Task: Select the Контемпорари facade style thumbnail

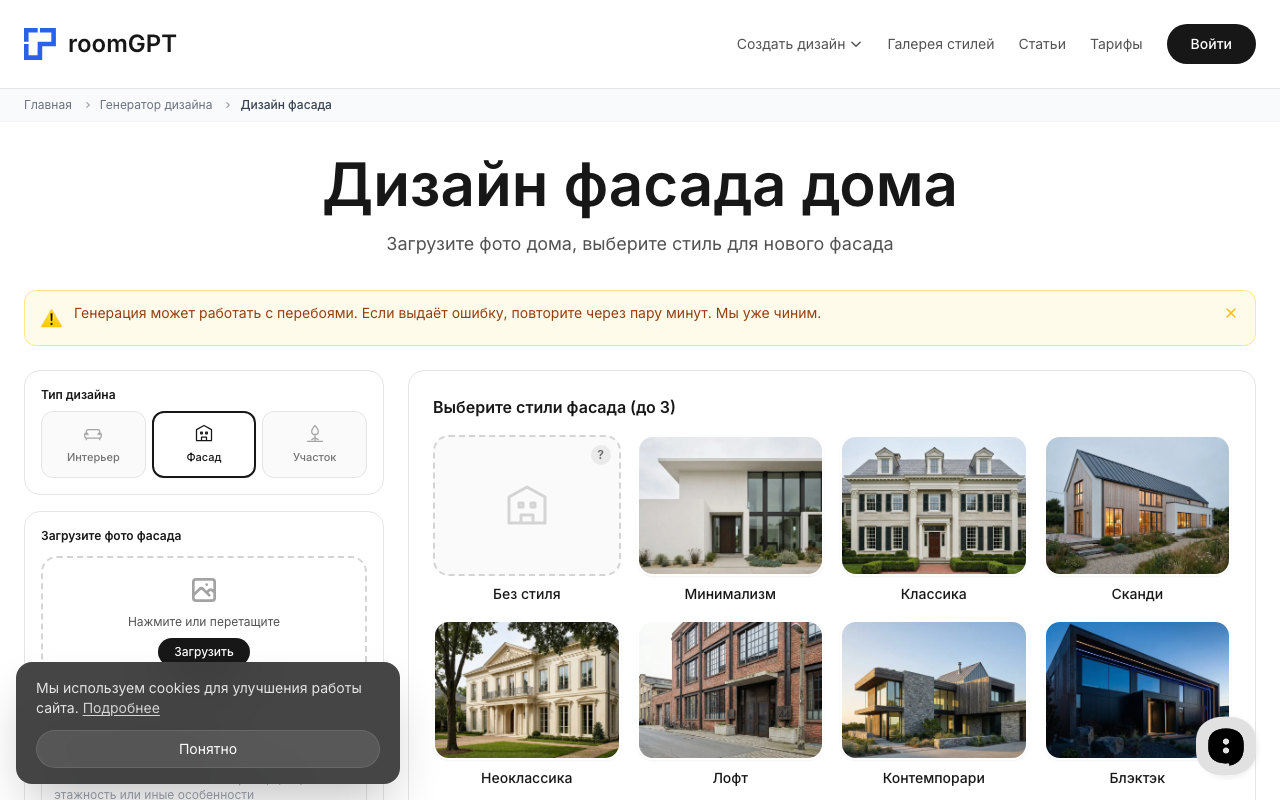Action: click(934, 690)
